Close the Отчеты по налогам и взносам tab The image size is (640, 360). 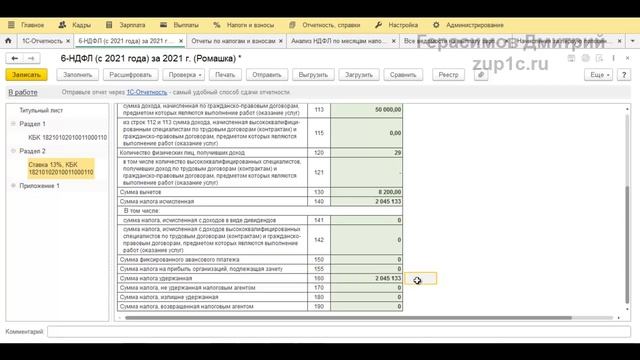tap(281, 41)
